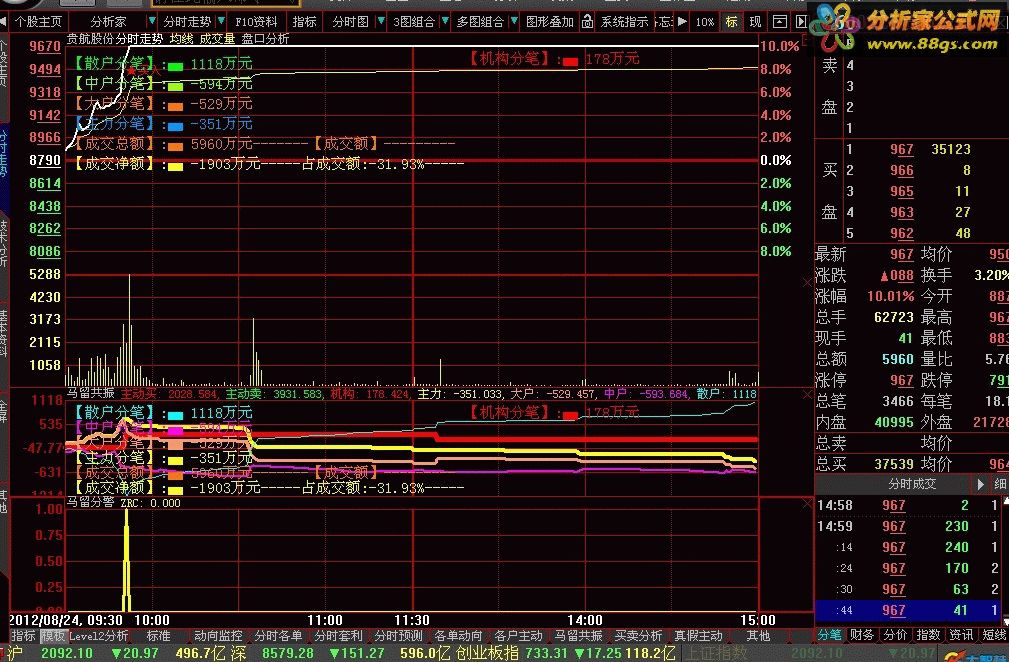Open 个股主页 in the toolbar
Image resolution: width=1009 pixels, height=662 pixels.
[x=38, y=22]
